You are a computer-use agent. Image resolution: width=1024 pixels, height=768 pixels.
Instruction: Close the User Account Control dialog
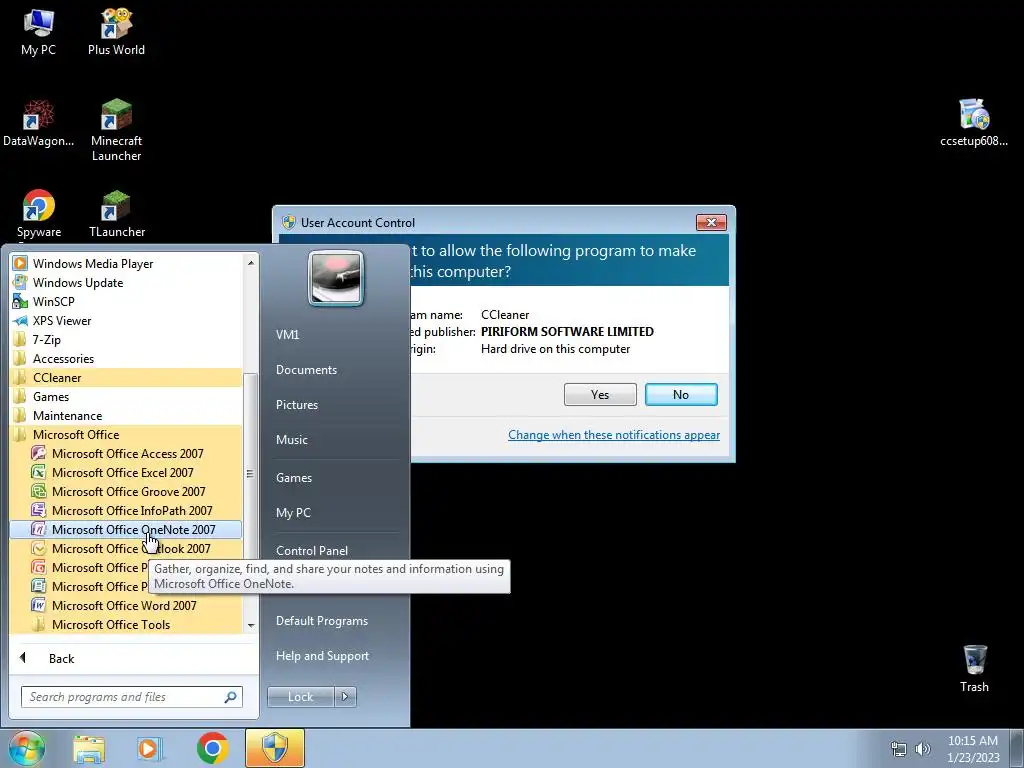click(711, 222)
